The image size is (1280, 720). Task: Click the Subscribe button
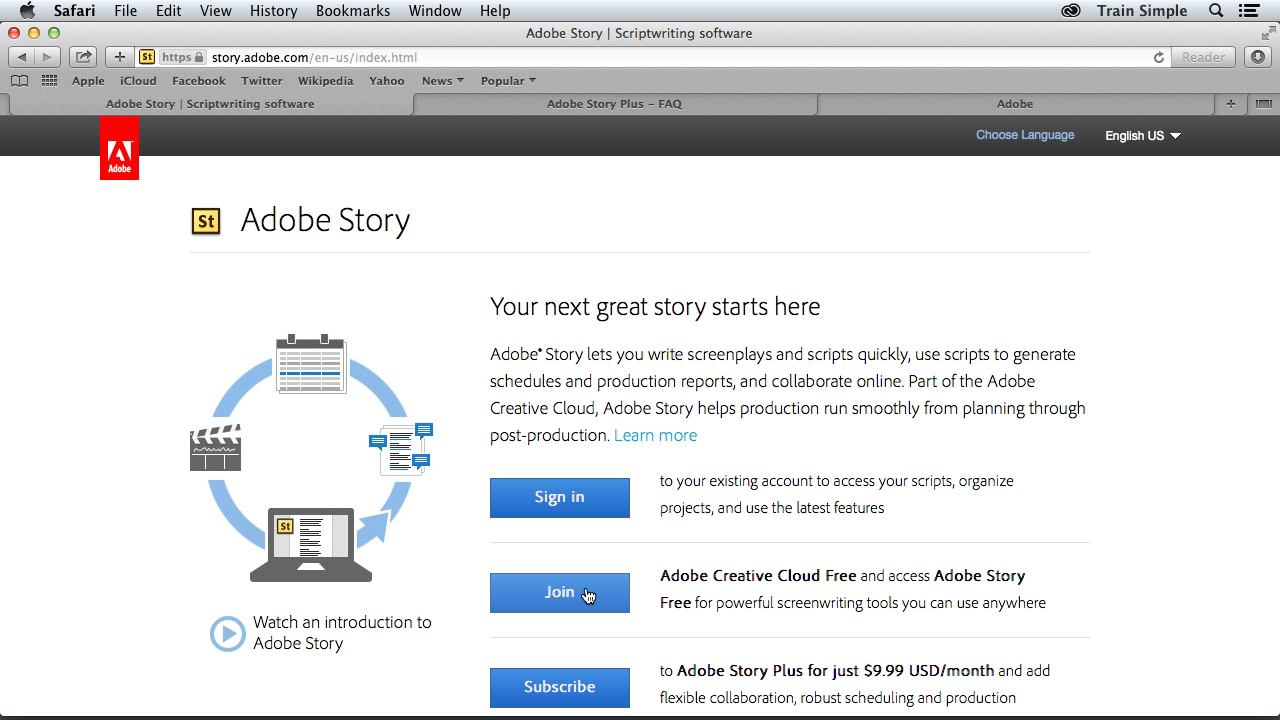point(560,687)
